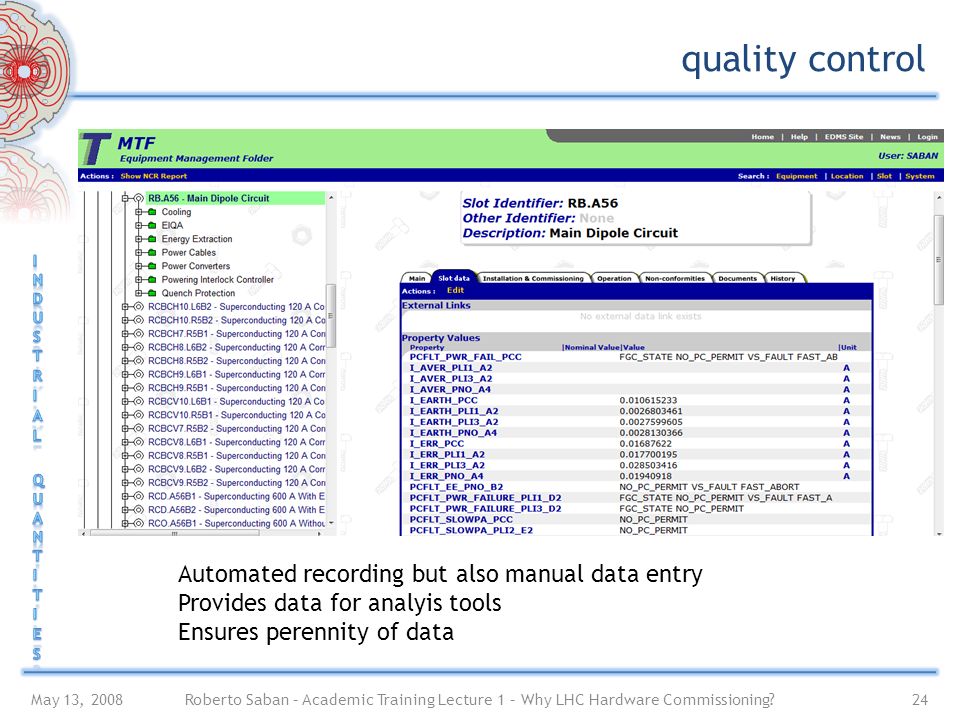Open the Main tab
The width and height of the screenshot is (960, 720).
[417, 278]
